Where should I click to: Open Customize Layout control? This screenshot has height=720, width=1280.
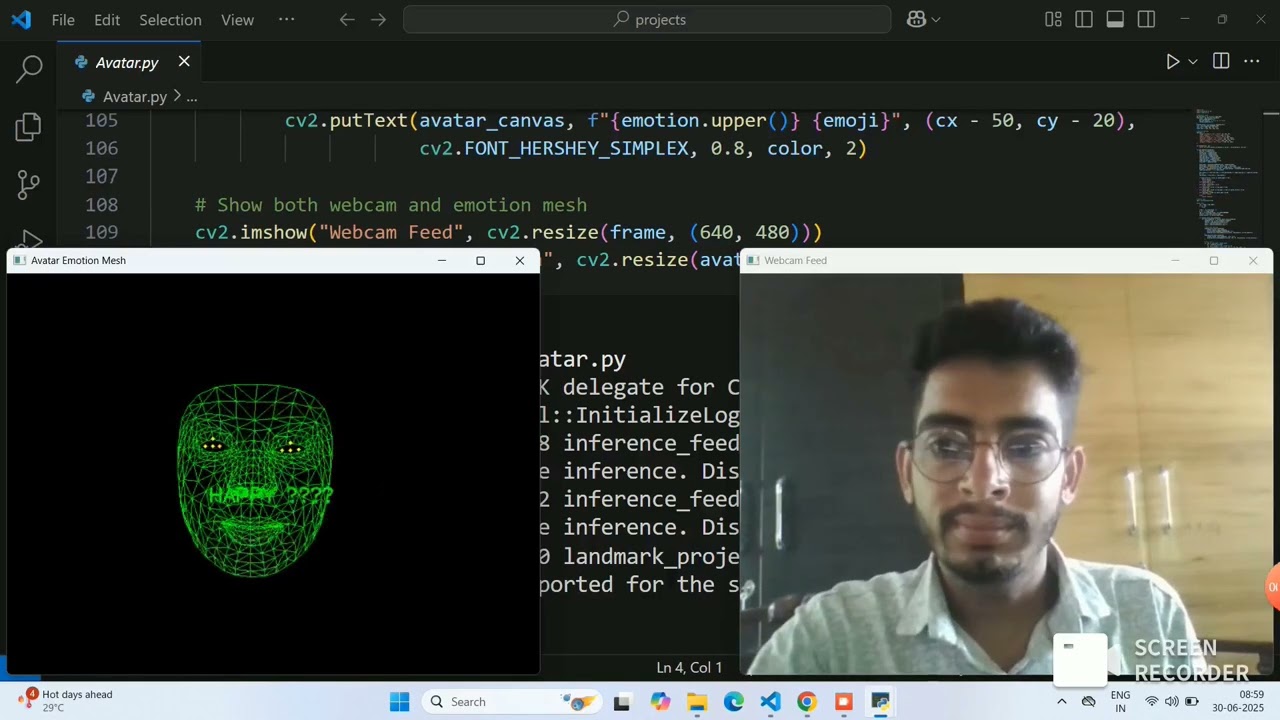(1053, 19)
